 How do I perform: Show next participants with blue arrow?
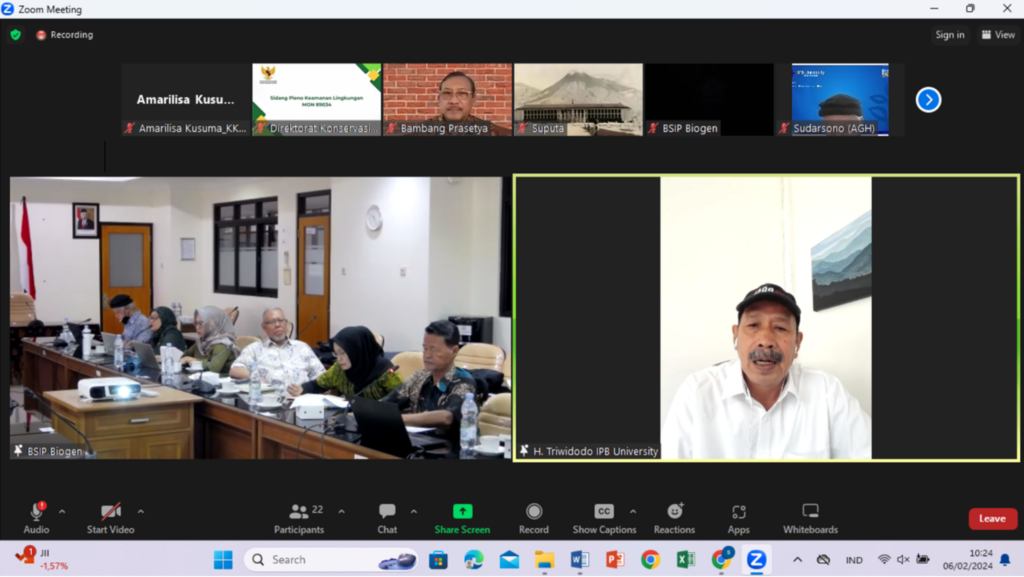tap(928, 100)
